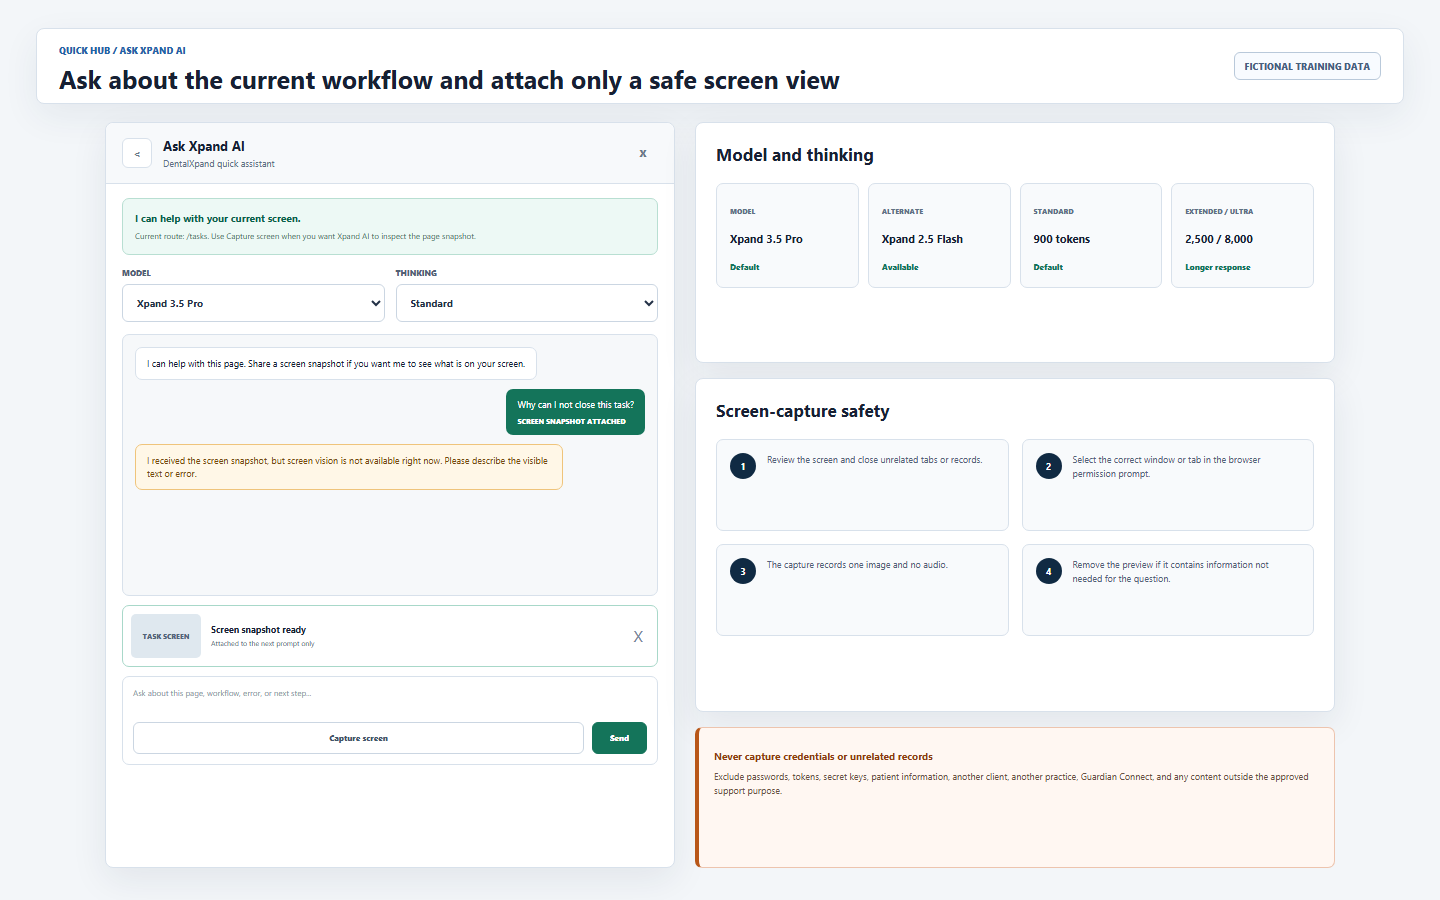This screenshot has height=900, width=1440.
Task: Click the Fictional Training Data badge
Action: coord(1307,66)
